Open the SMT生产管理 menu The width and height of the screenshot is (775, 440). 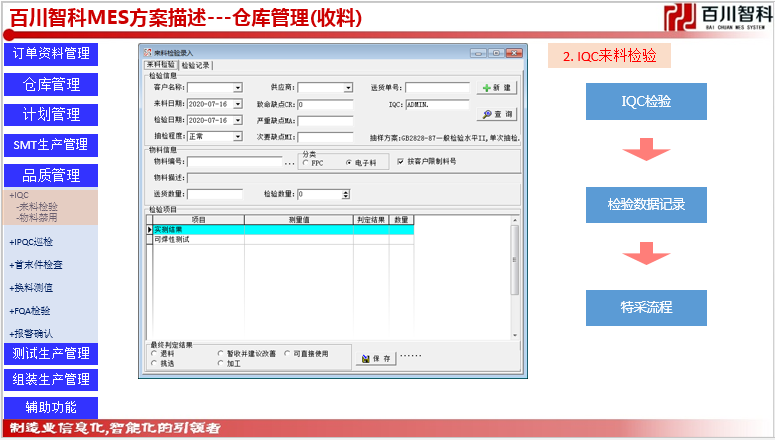coord(51,145)
